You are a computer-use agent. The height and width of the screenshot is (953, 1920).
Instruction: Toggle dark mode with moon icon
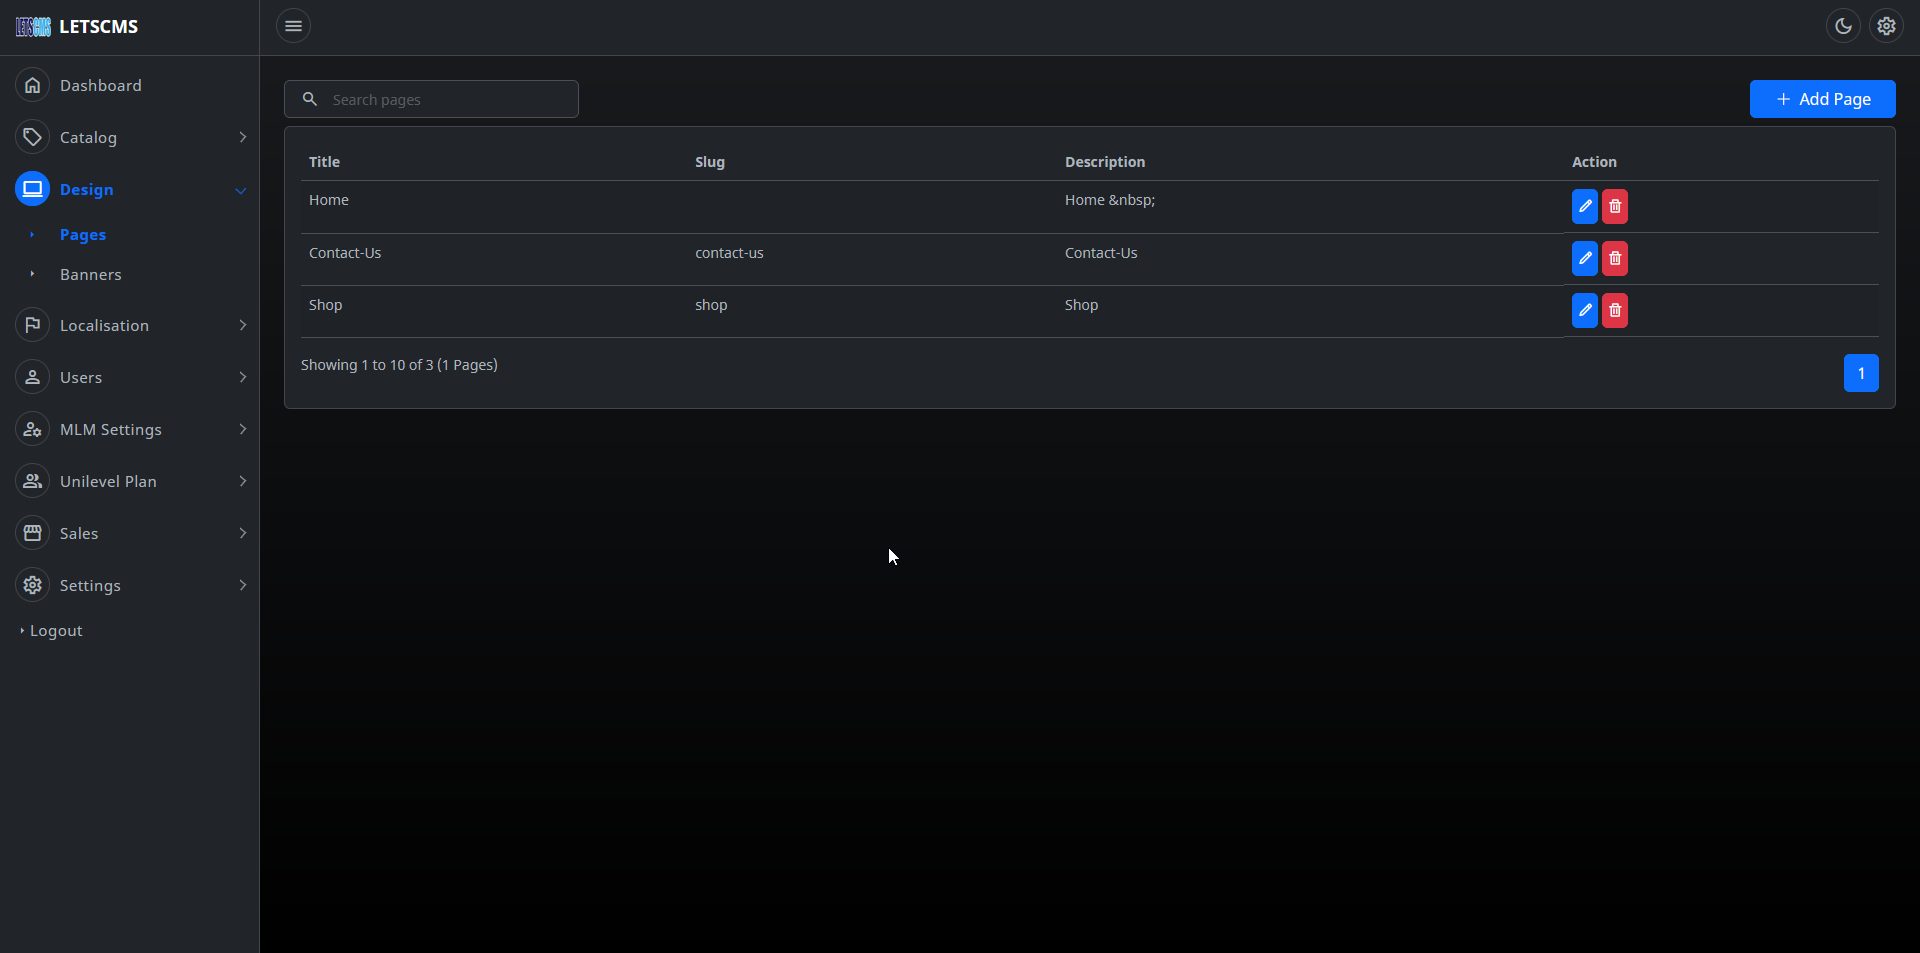click(x=1842, y=26)
